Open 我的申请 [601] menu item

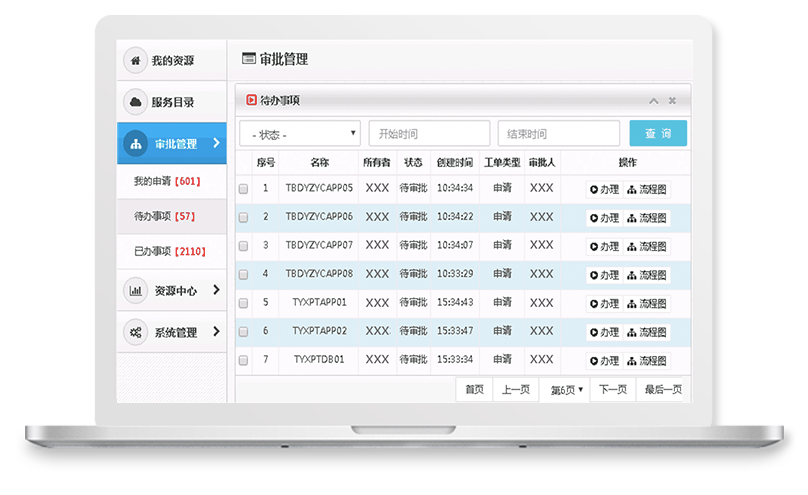pos(167,182)
